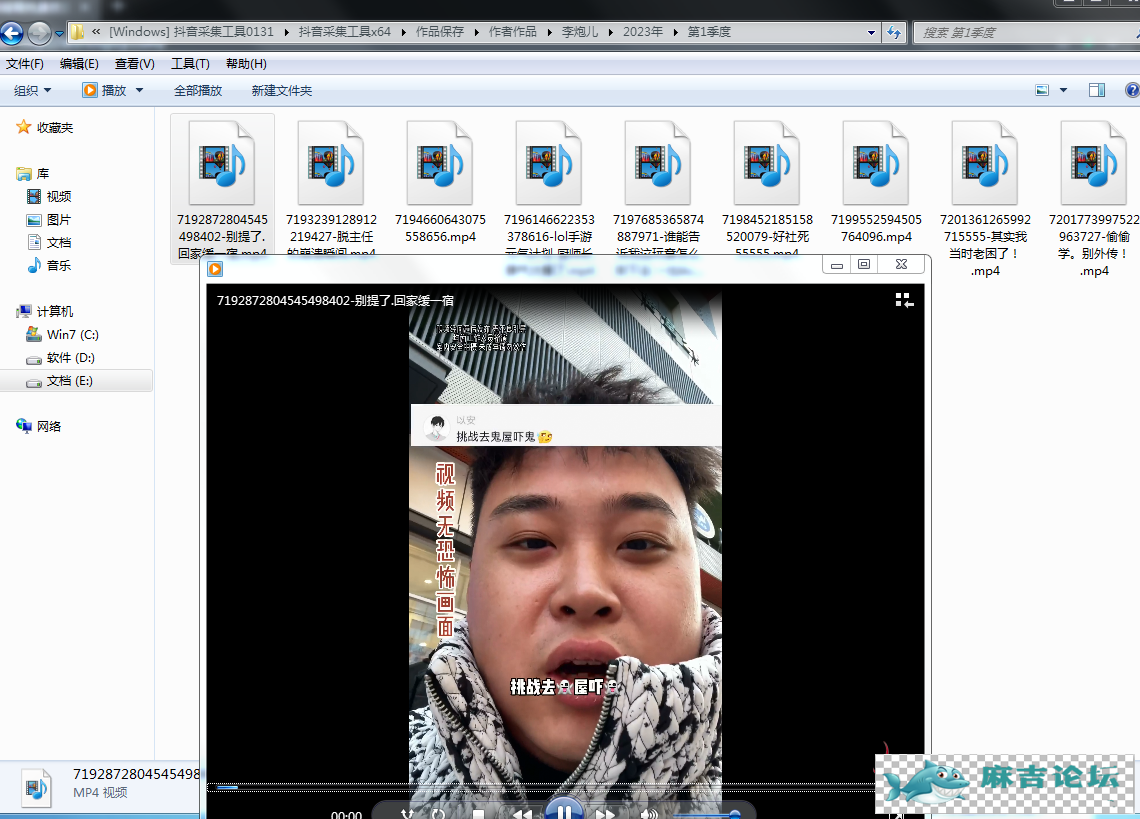Open drive Win7 (C:)

coord(63,335)
